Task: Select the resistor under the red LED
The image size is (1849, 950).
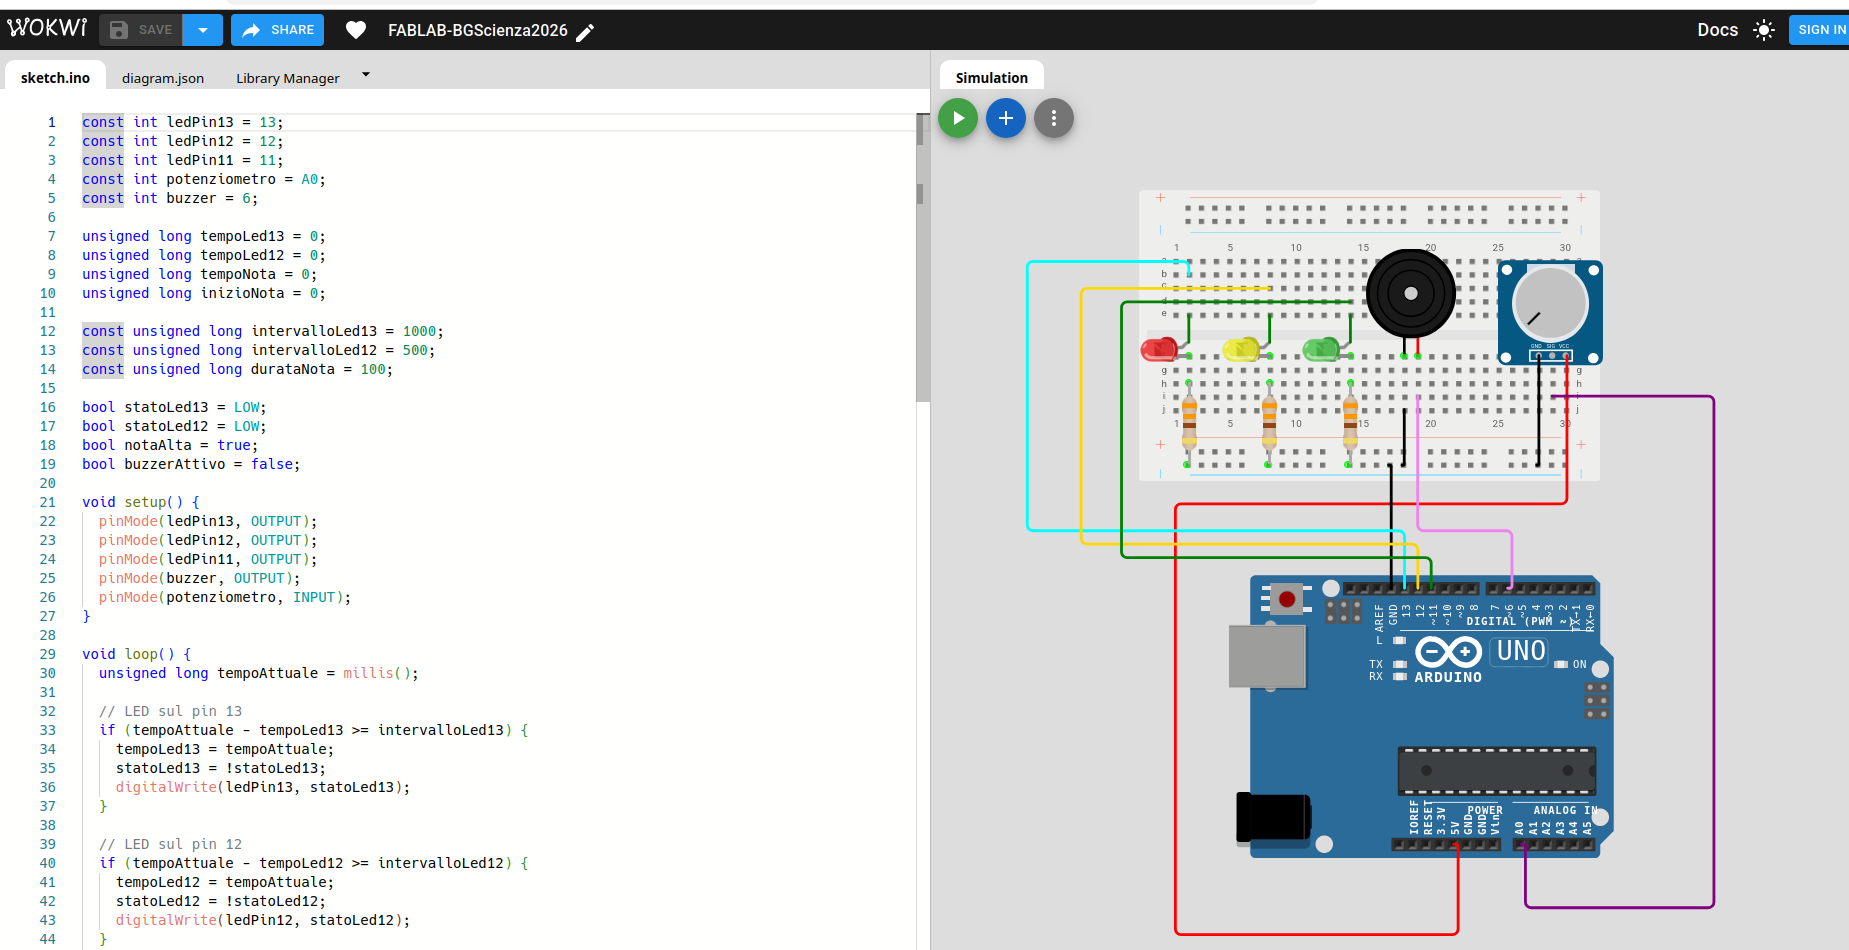Action: click(1189, 424)
